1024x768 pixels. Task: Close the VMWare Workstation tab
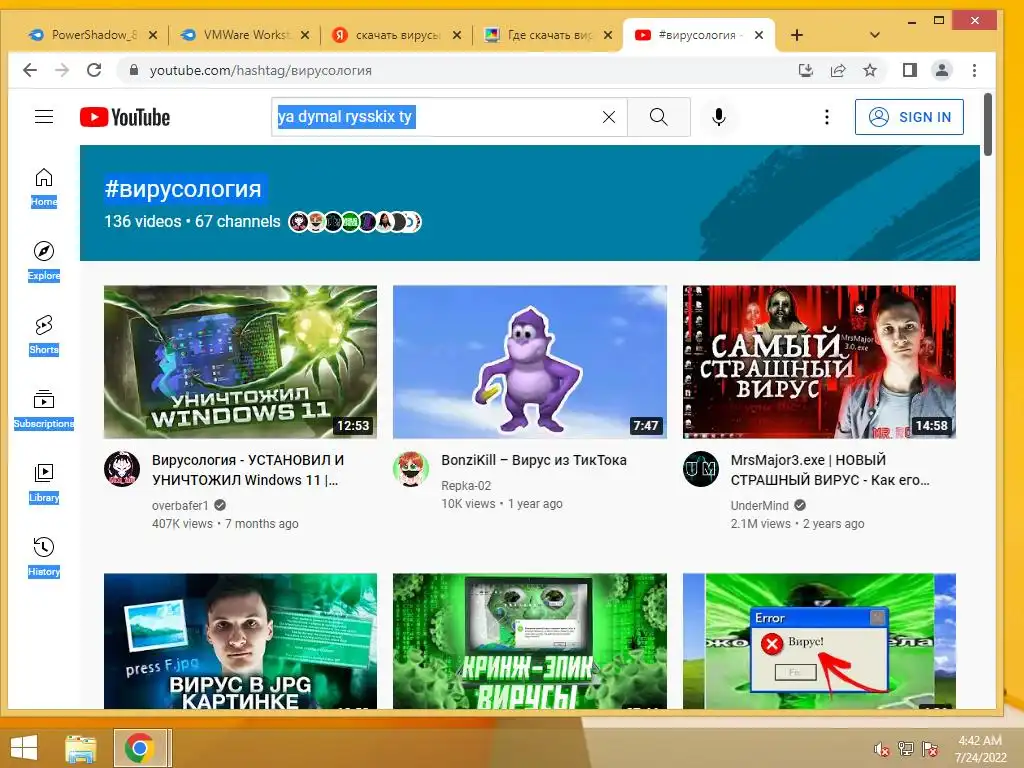(305, 35)
